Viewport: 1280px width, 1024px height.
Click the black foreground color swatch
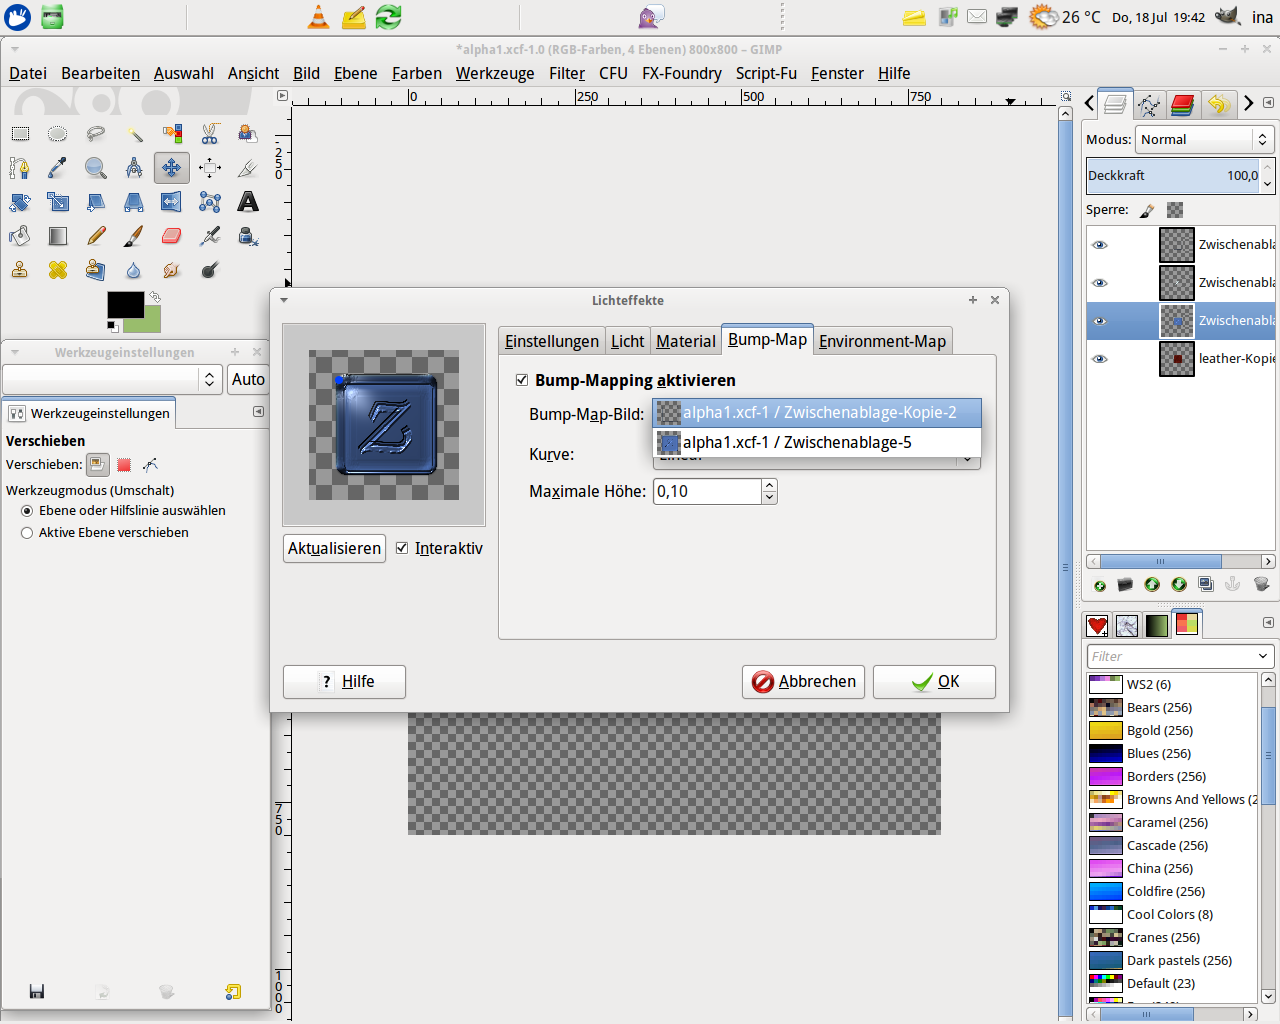(126, 305)
